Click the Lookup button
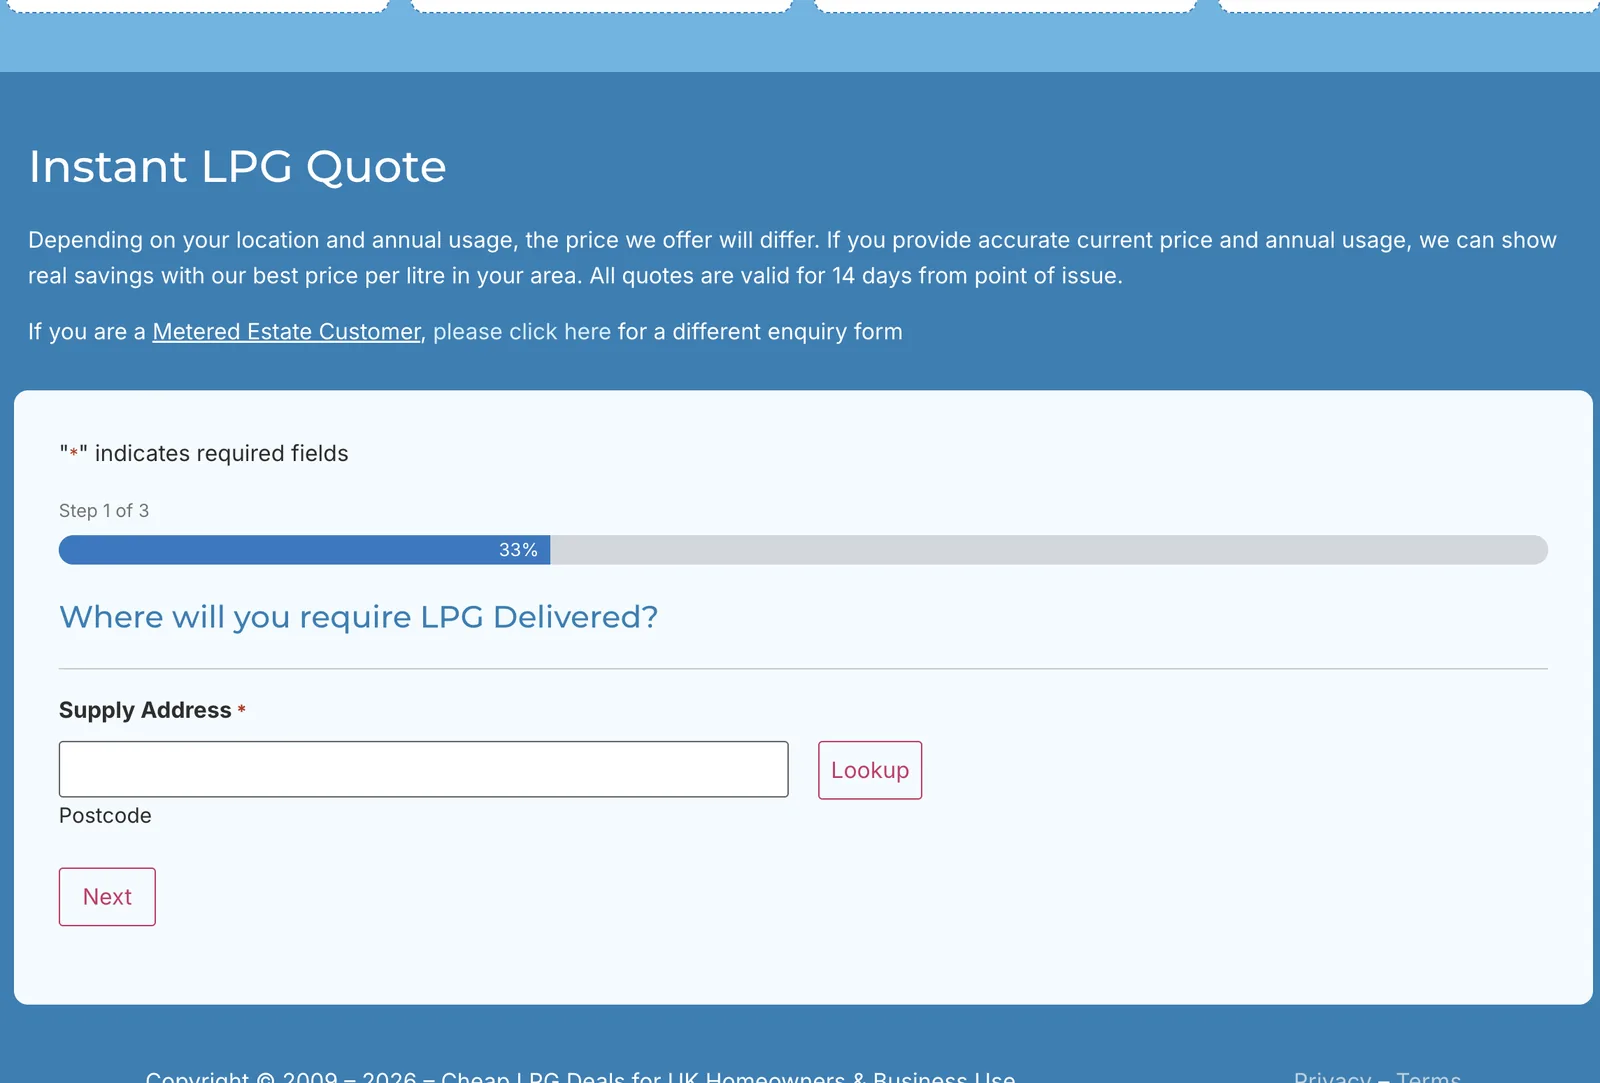This screenshot has width=1600, height=1083. tap(870, 770)
